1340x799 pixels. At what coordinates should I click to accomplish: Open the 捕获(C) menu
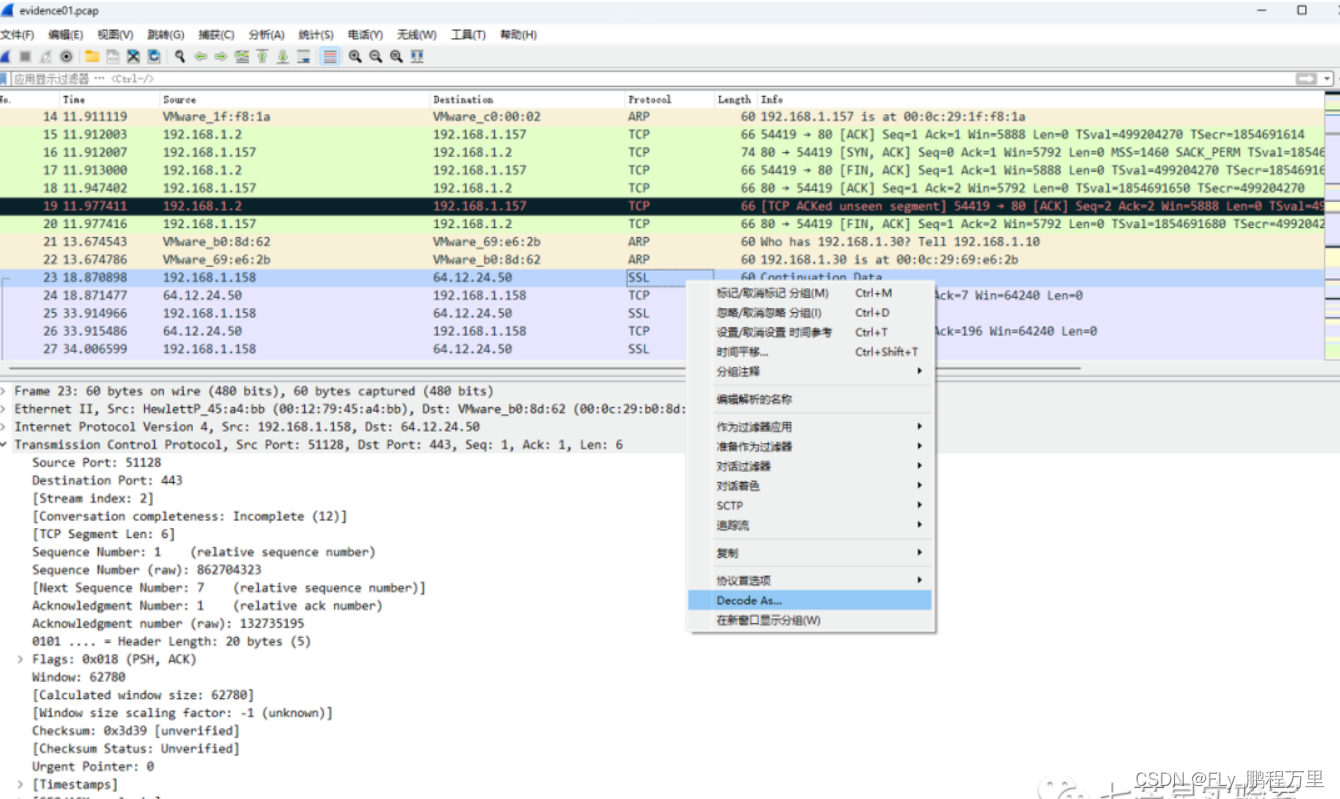click(216, 35)
